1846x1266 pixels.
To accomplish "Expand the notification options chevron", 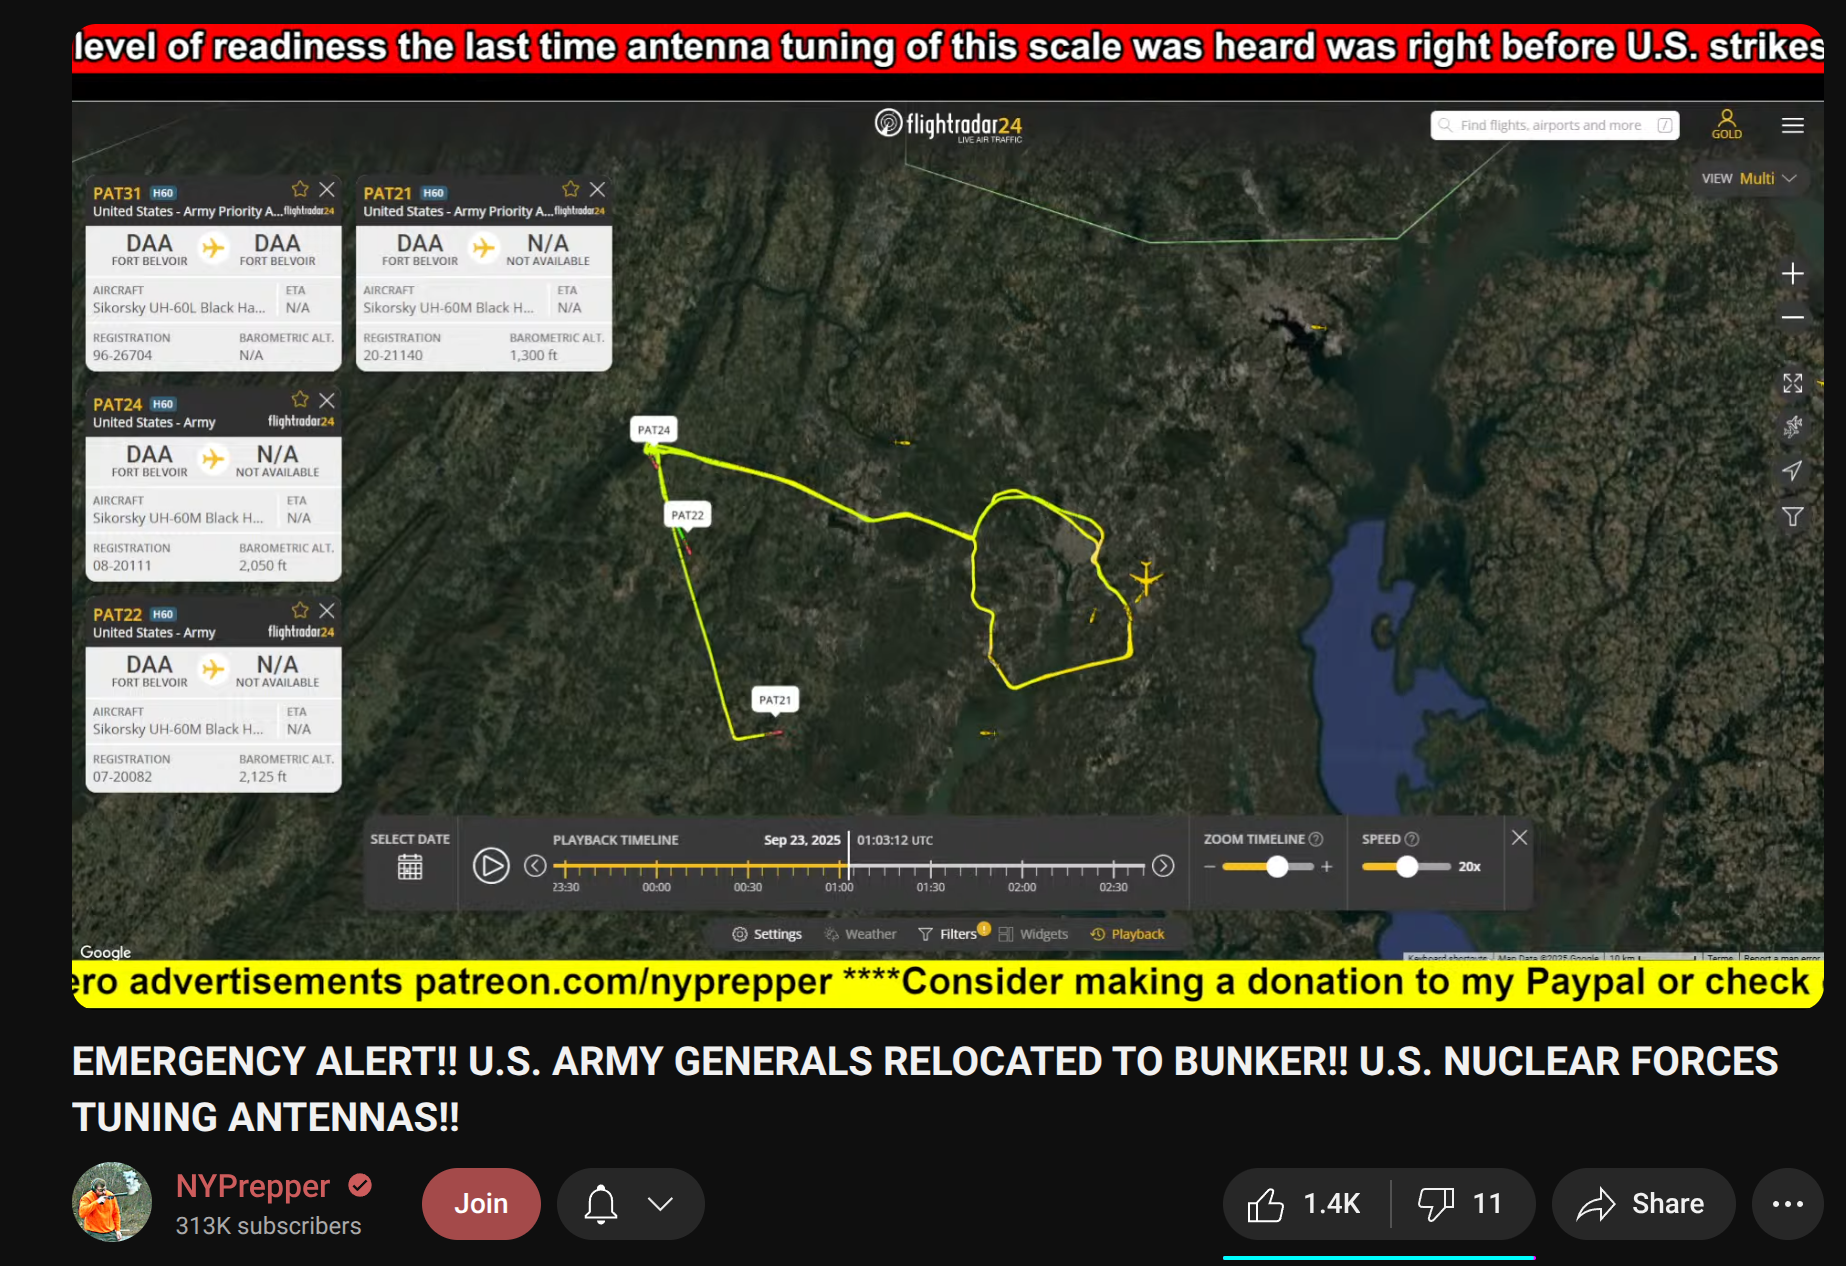I will pos(660,1204).
